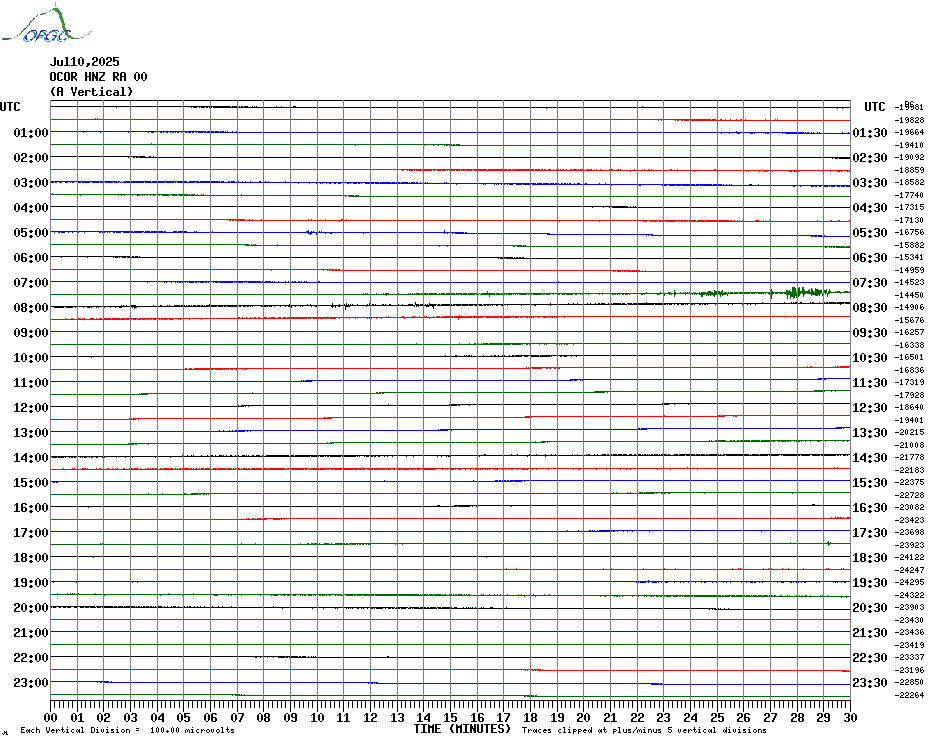Image resolution: width=930 pixels, height=744 pixels.
Task: Click the OFGC logo at top left
Action: pos(46,24)
